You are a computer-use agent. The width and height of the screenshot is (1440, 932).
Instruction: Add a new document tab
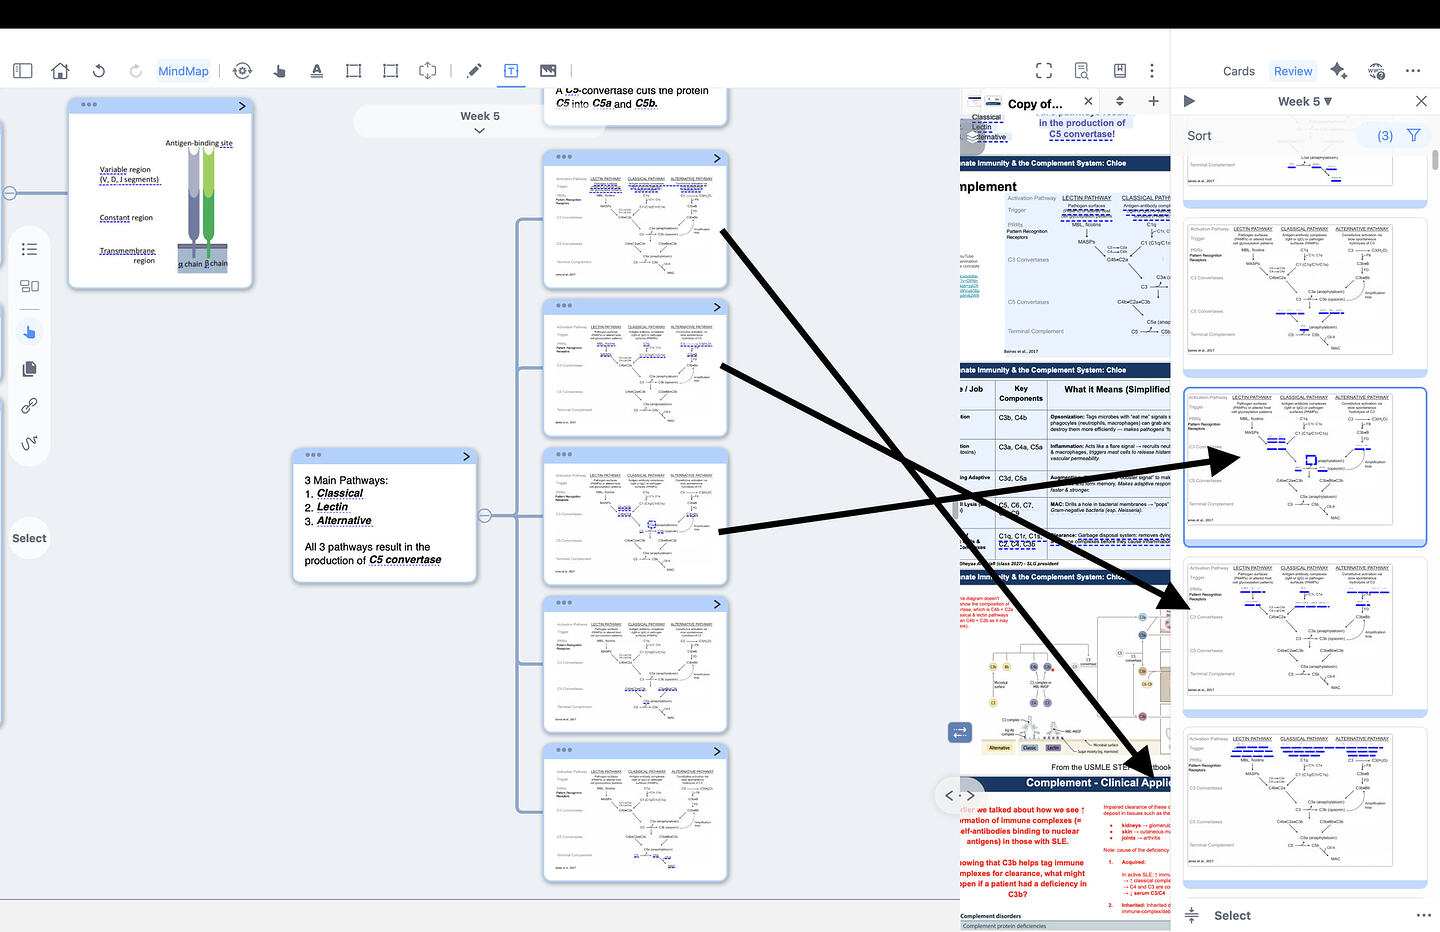(1153, 101)
